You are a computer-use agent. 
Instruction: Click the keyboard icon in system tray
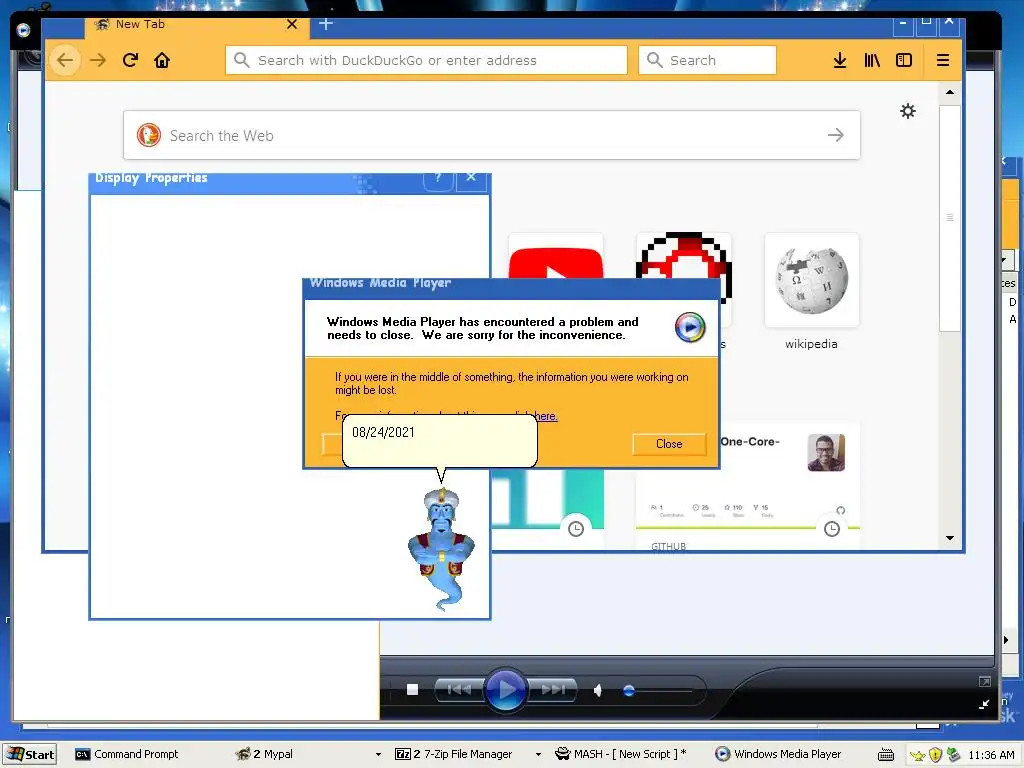point(886,755)
